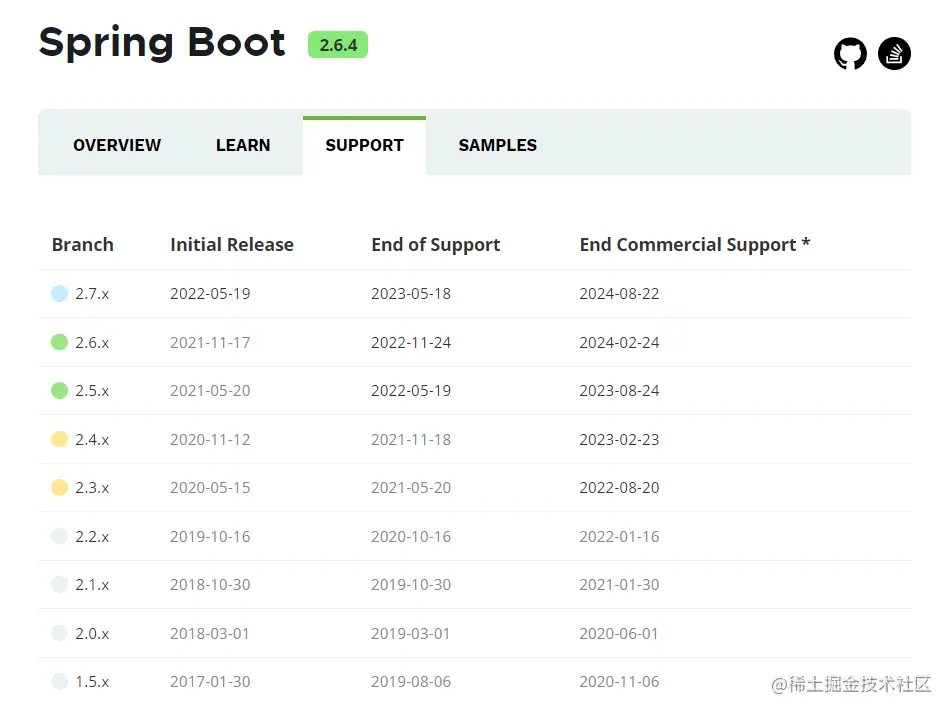
Task: Open the LEARN tab
Action: (243, 145)
